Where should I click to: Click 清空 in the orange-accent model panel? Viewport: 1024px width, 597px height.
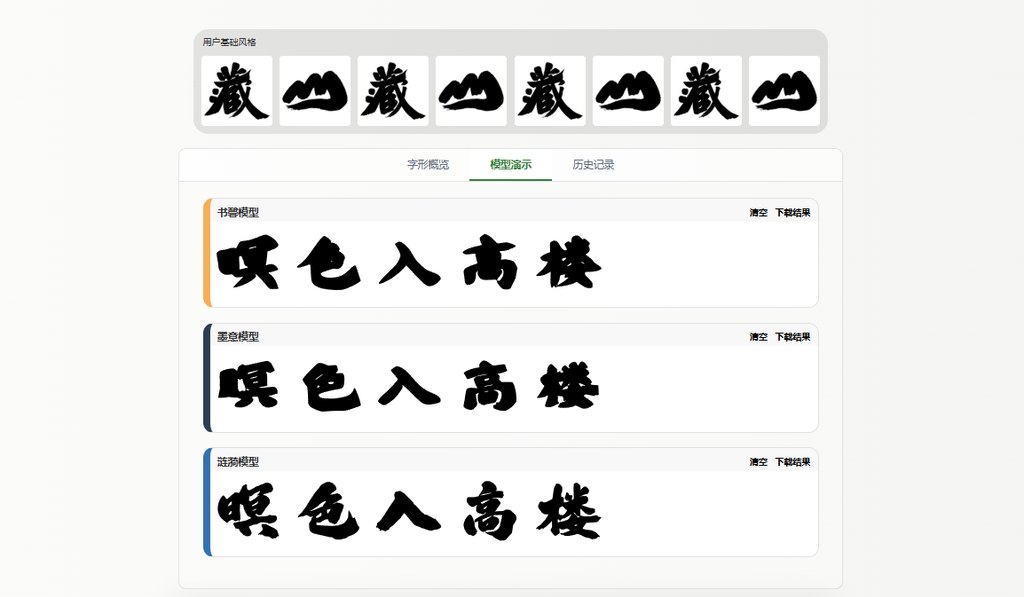pos(758,212)
